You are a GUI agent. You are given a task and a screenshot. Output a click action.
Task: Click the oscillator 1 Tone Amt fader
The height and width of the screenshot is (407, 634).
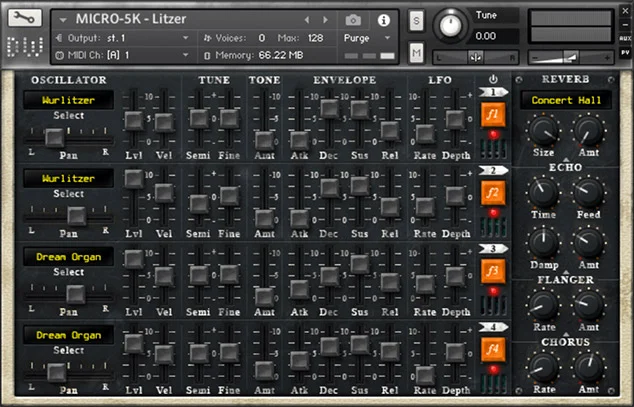[x=264, y=141]
